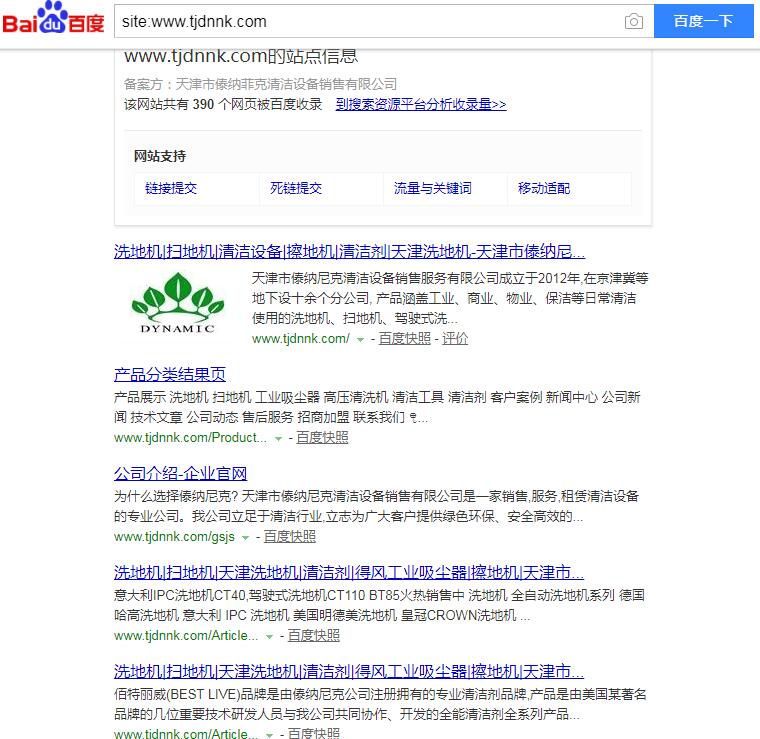This screenshot has height=739, width=760.
Task: Open 百度快照 under 意大利IPC洗地机 snippet
Action: 314,635
